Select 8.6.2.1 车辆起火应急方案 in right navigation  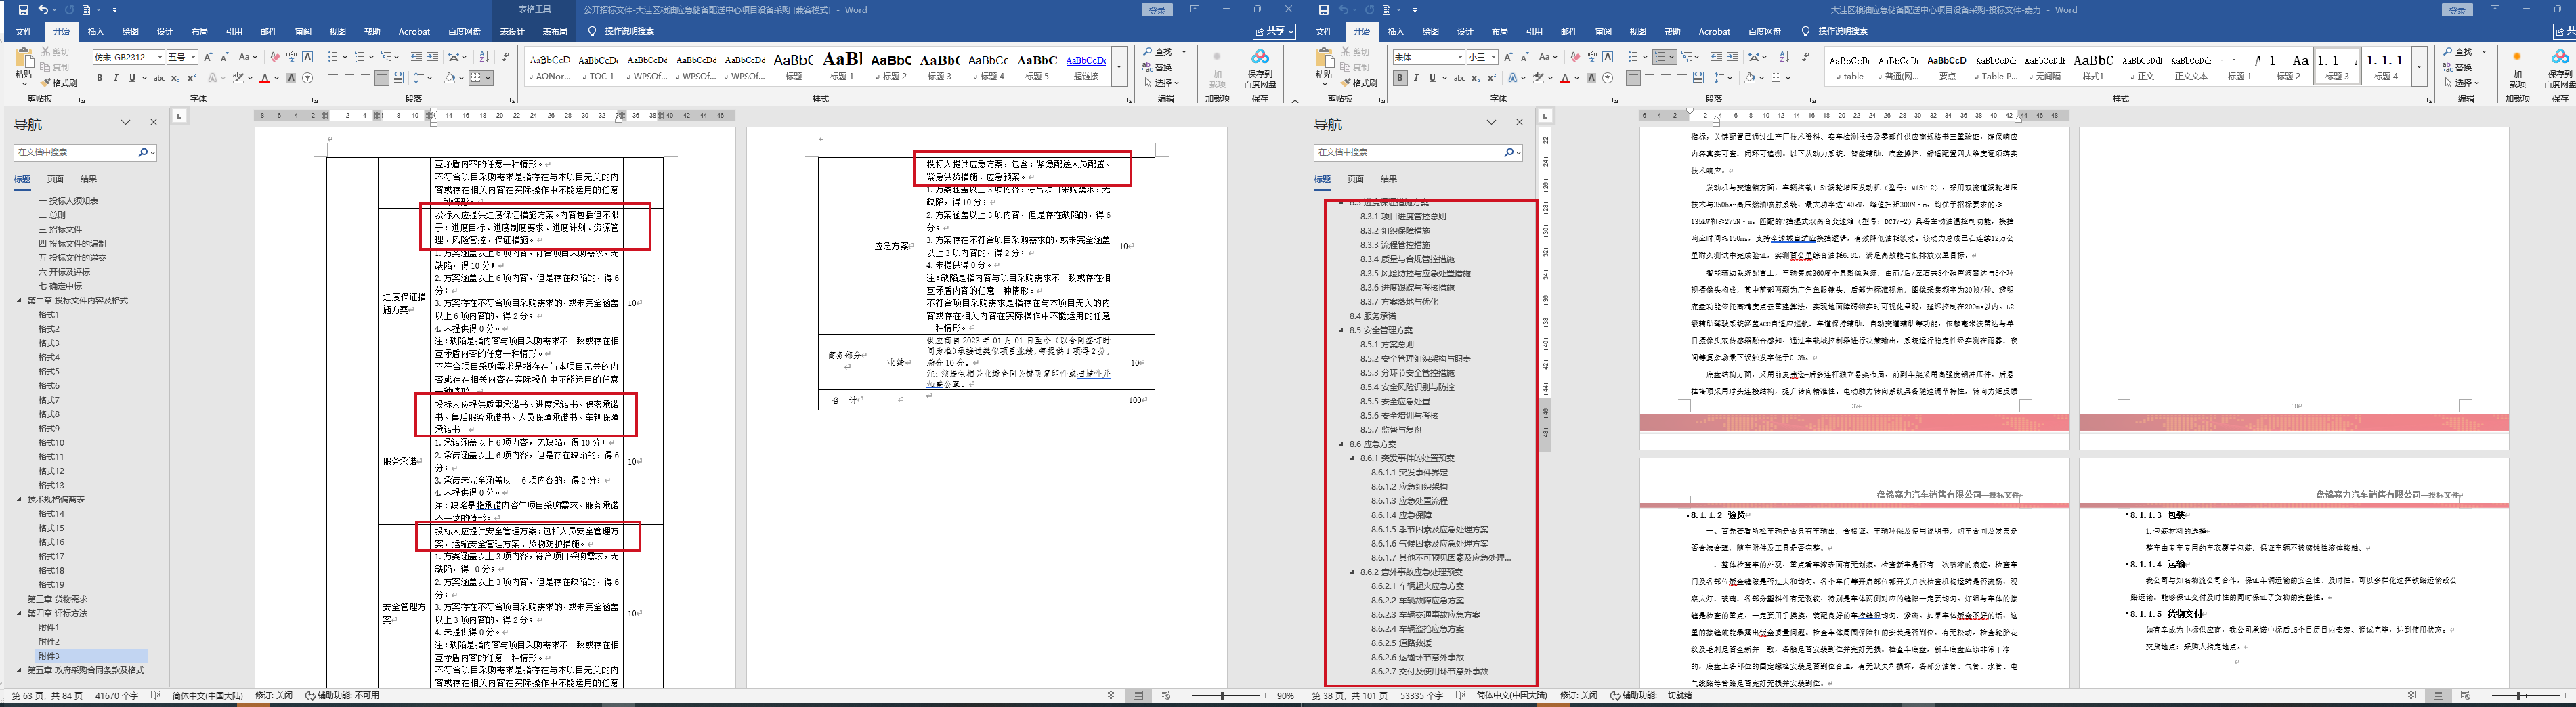point(1418,586)
